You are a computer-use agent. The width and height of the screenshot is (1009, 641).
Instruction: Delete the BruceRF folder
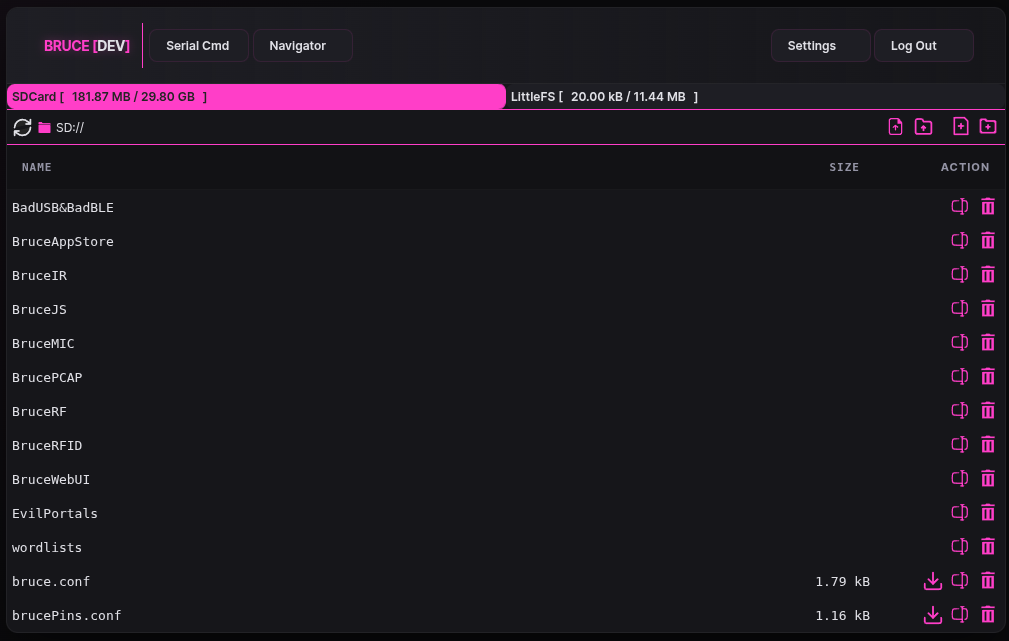pyautogui.click(x=988, y=411)
